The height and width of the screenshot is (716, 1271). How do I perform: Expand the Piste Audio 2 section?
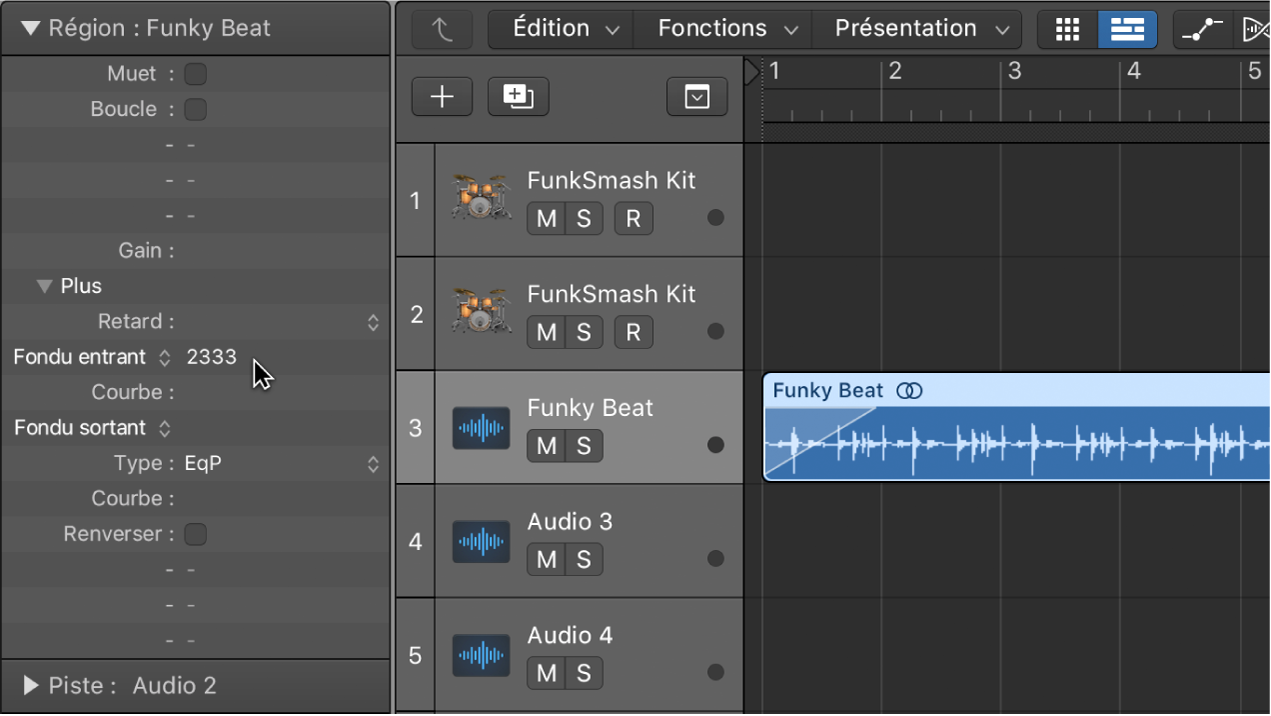(30, 686)
